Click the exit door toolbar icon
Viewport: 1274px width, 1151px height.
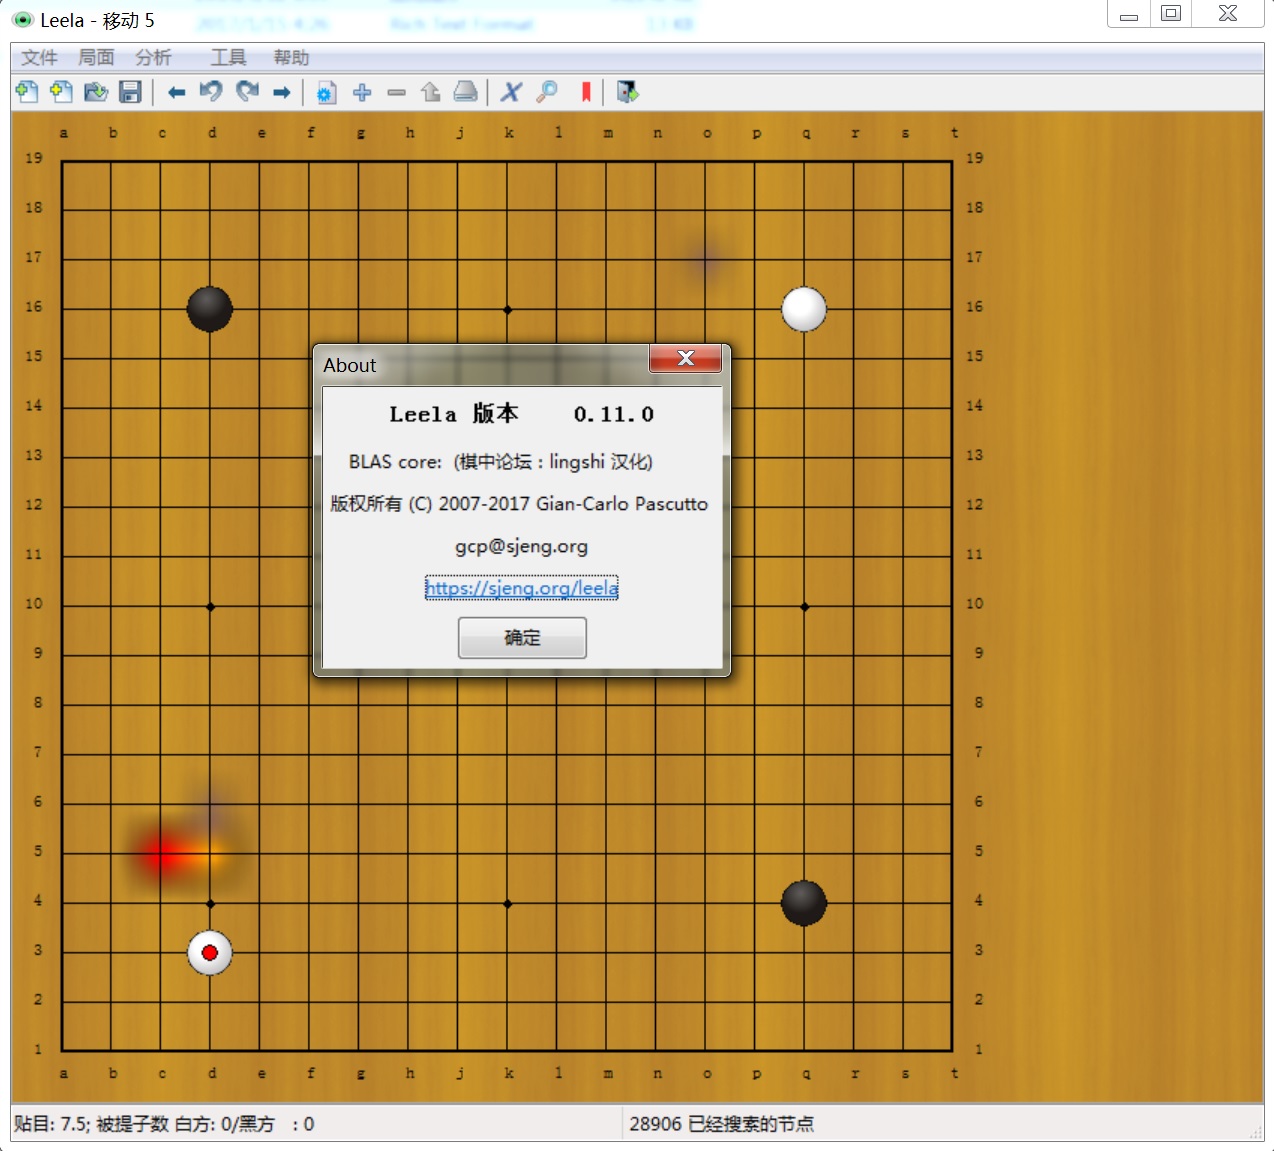(627, 92)
